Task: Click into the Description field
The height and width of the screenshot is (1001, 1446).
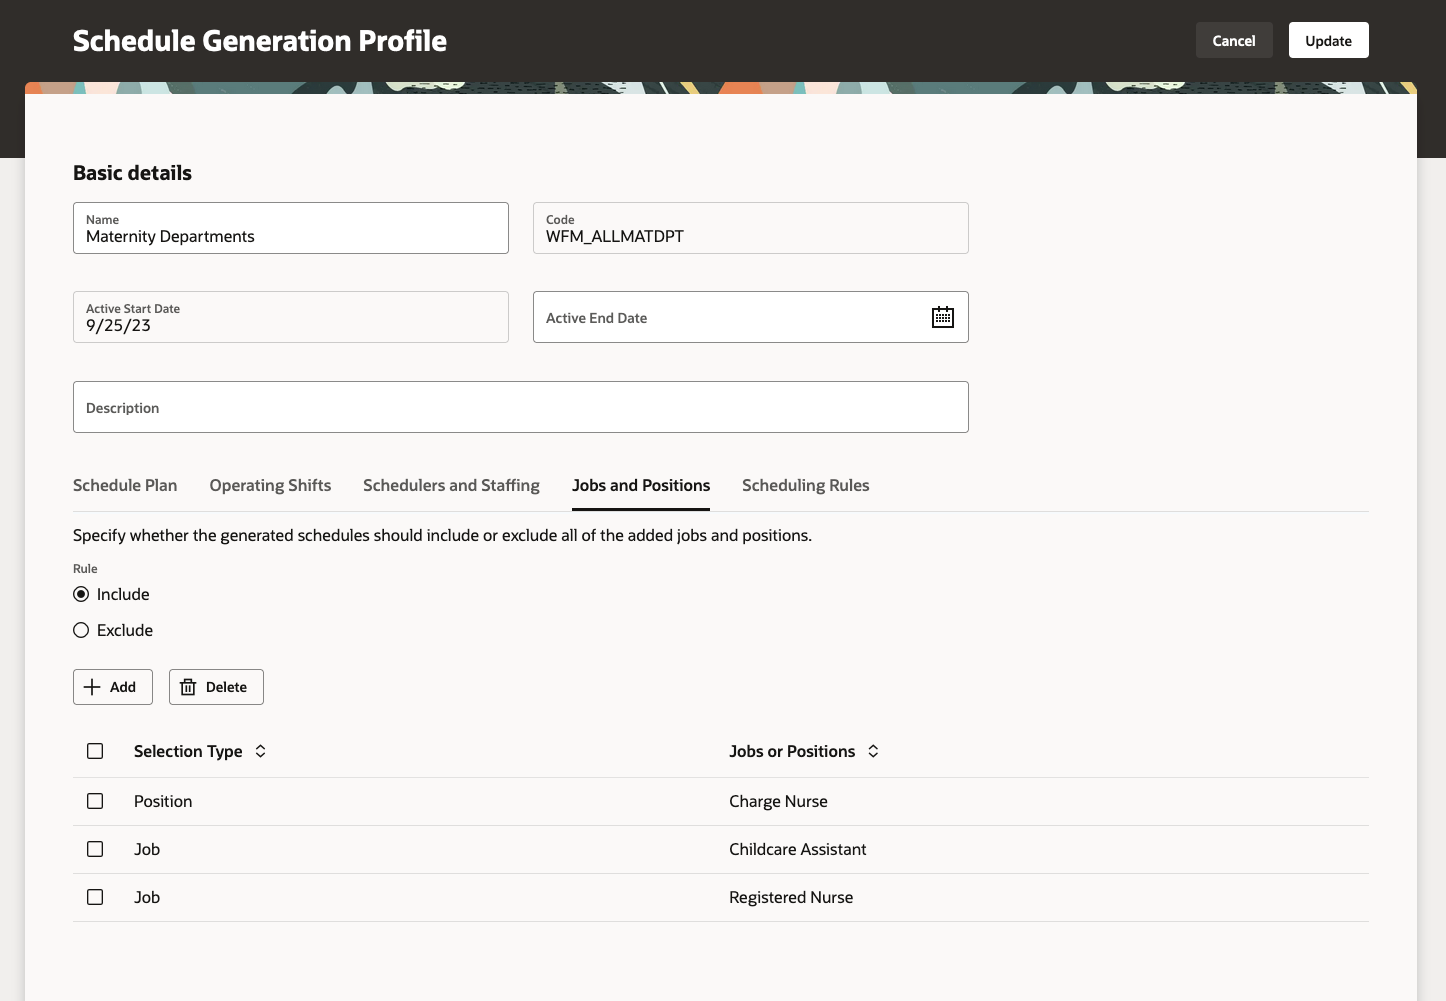Action: click(520, 407)
